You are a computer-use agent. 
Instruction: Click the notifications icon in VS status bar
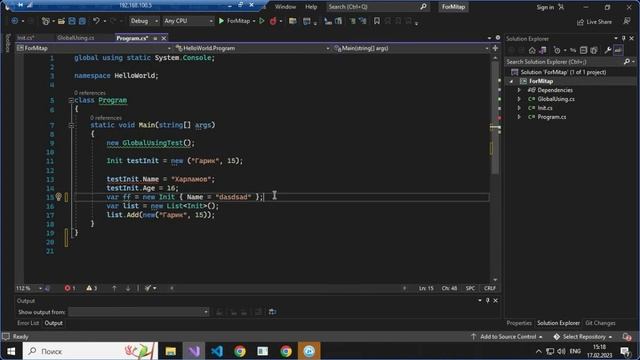627,337
